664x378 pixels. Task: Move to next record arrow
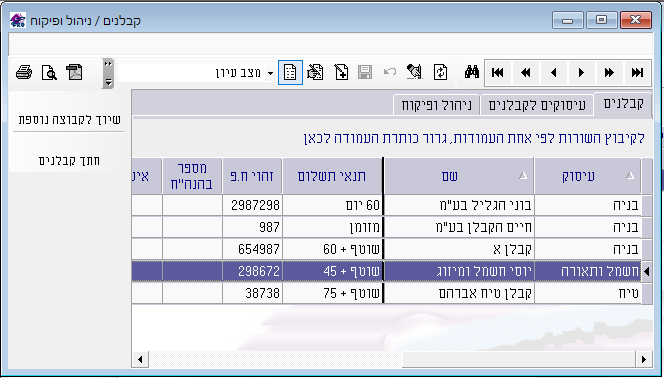[x=581, y=73]
